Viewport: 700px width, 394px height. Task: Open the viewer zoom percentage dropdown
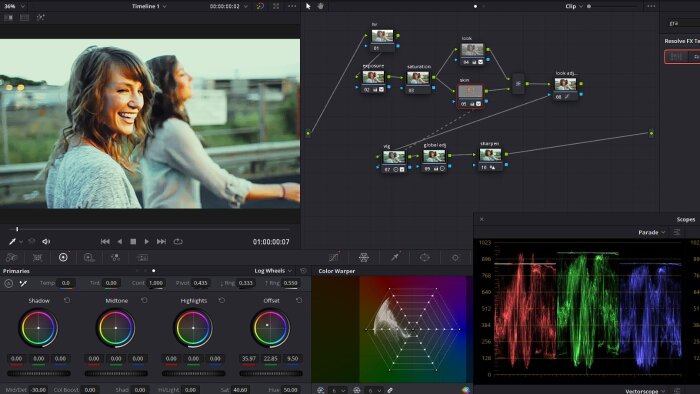pos(14,6)
